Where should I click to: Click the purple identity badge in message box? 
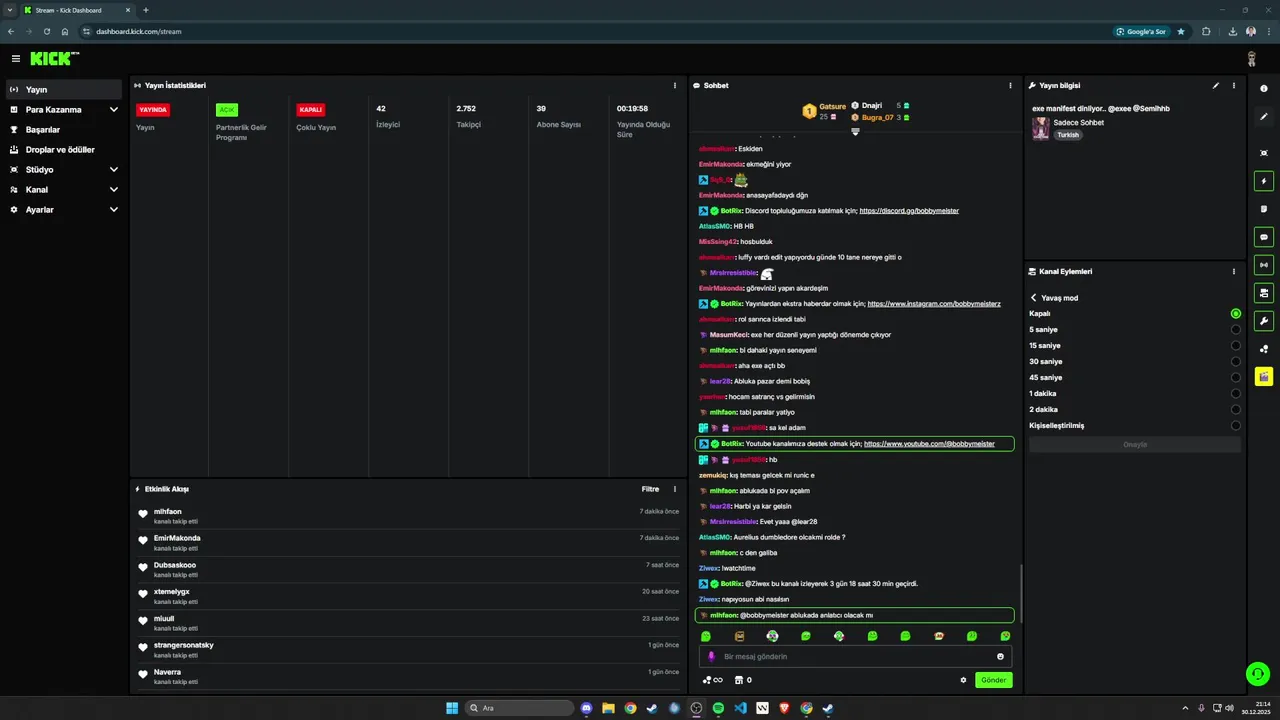click(x=712, y=657)
